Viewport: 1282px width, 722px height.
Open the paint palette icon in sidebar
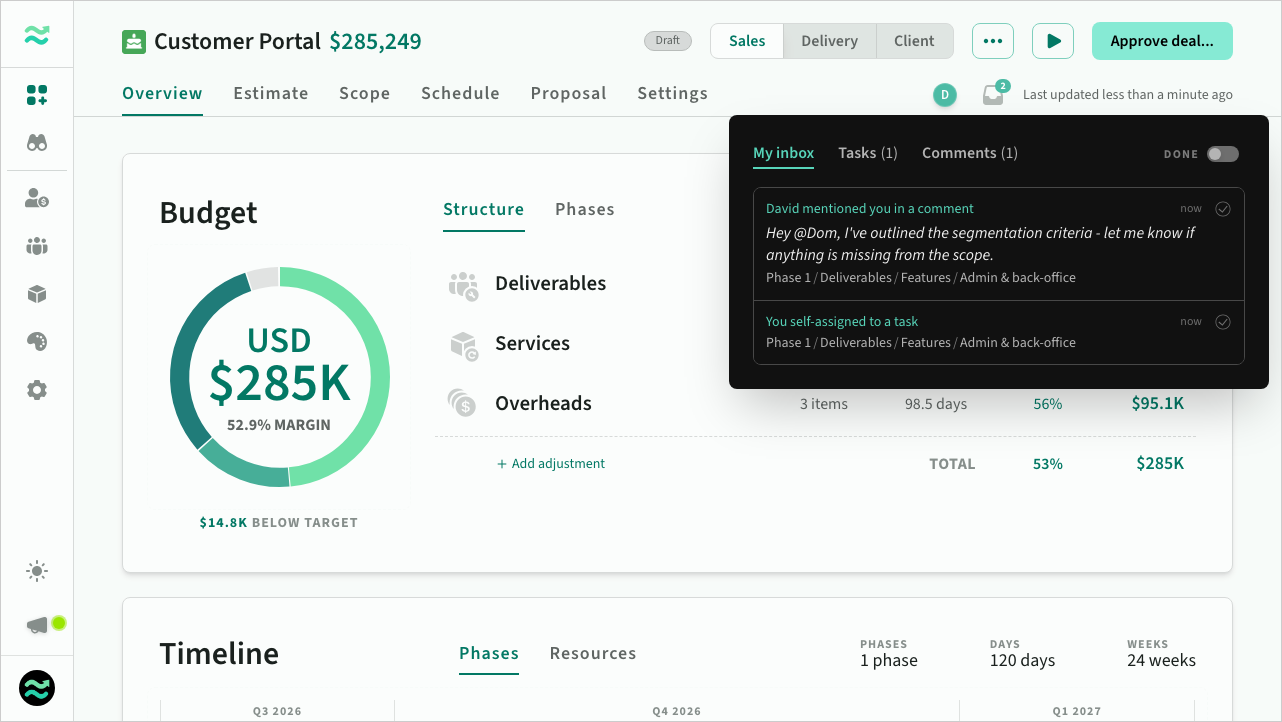pos(37,342)
